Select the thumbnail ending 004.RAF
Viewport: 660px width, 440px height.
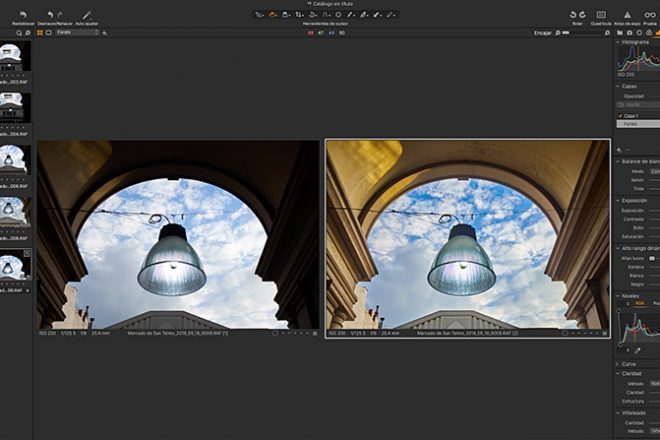pyautogui.click(x=15, y=108)
